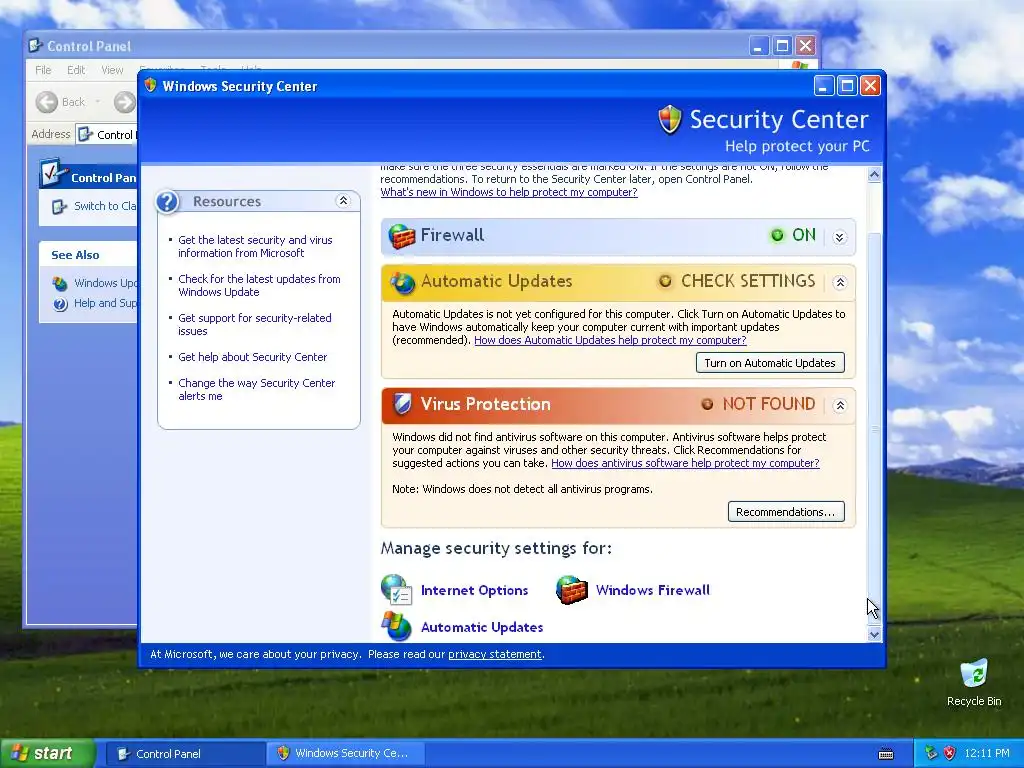
Task: Click the Virus Protection shield icon
Action: click(402, 404)
